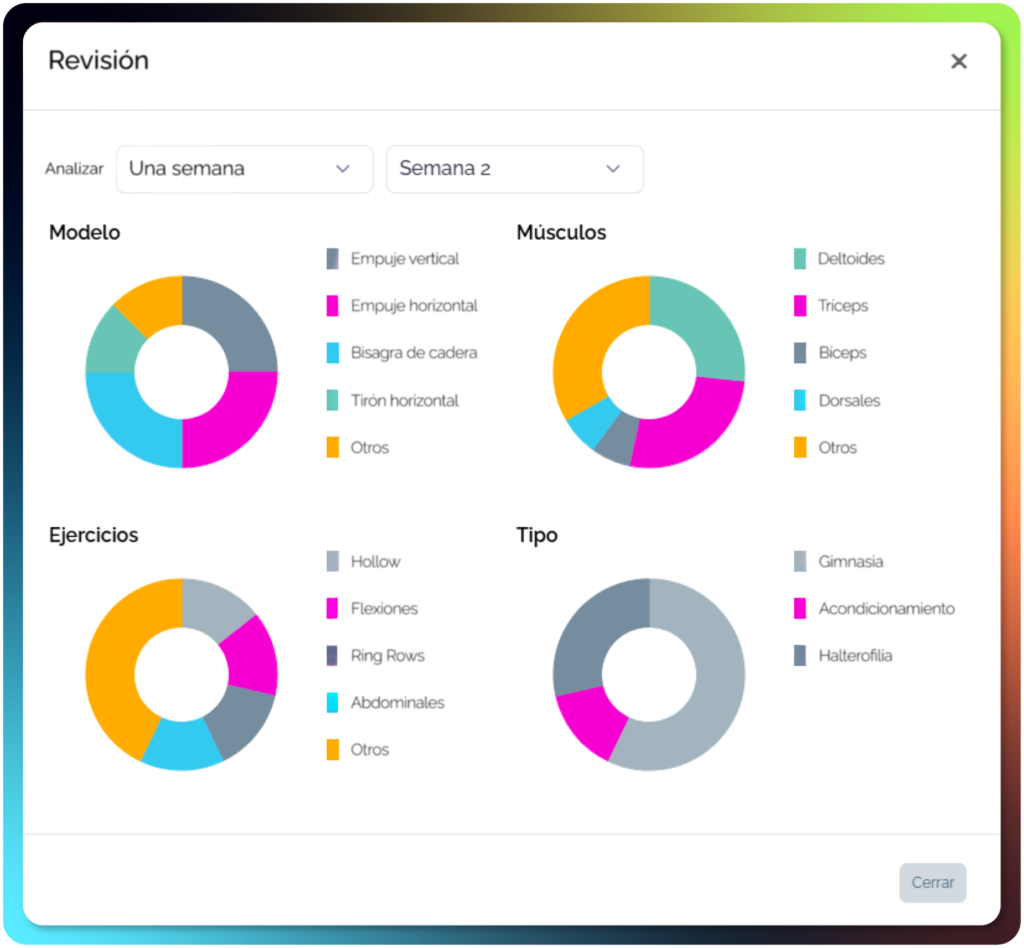
Task: Click the Halterofilia legend item
Action: pyautogui.click(x=843, y=656)
